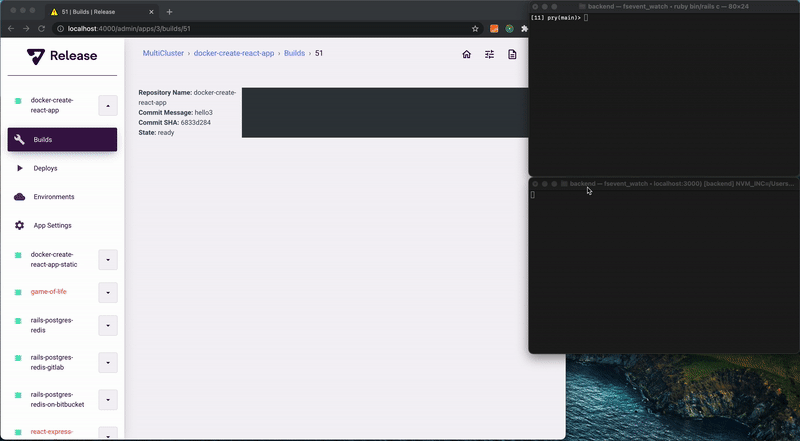Open the sliders settings icon in header
Image resolution: width=800 pixels, height=441 pixels.
pyautogui.click(x=489, y=55)
